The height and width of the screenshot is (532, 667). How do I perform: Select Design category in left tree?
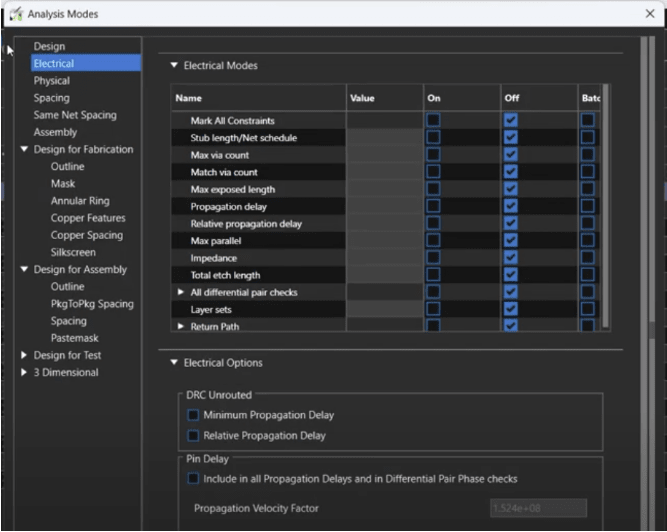point(49,46)
